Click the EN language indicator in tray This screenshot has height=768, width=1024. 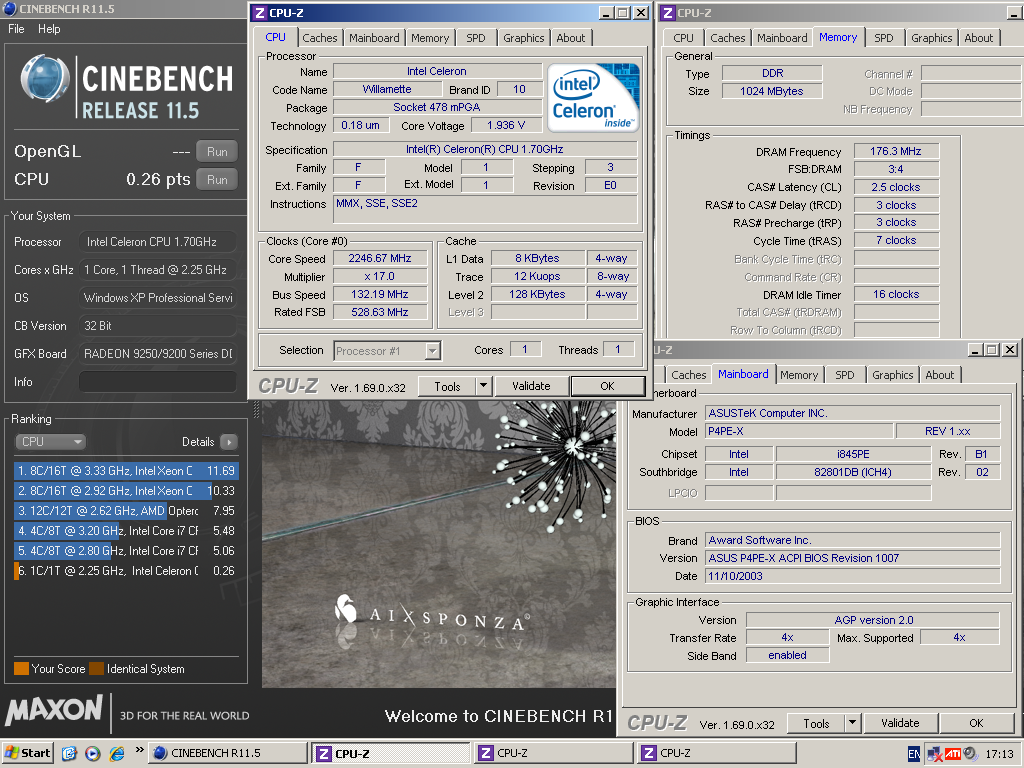click(914, 754)
